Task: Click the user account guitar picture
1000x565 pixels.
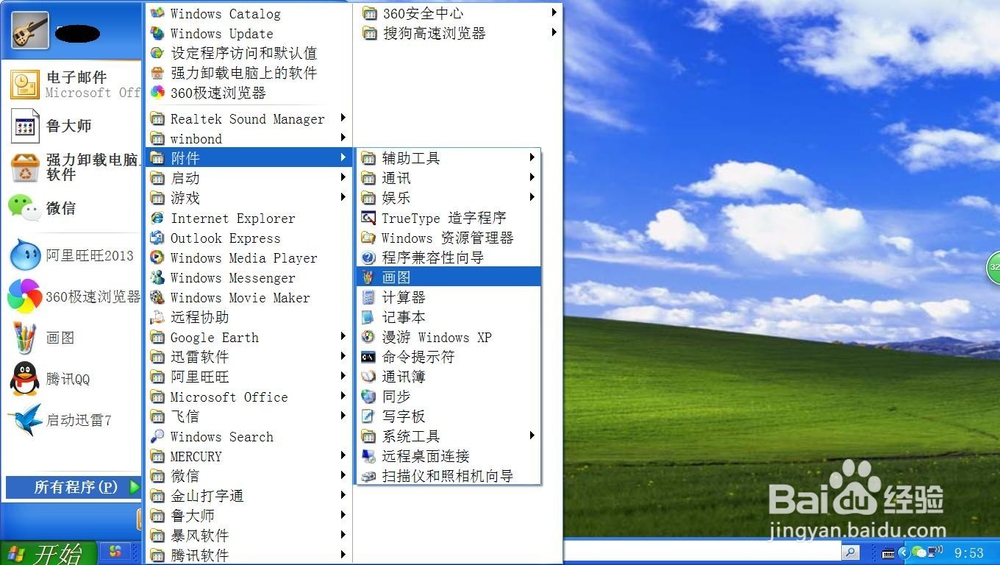Action: click(30, 29)
